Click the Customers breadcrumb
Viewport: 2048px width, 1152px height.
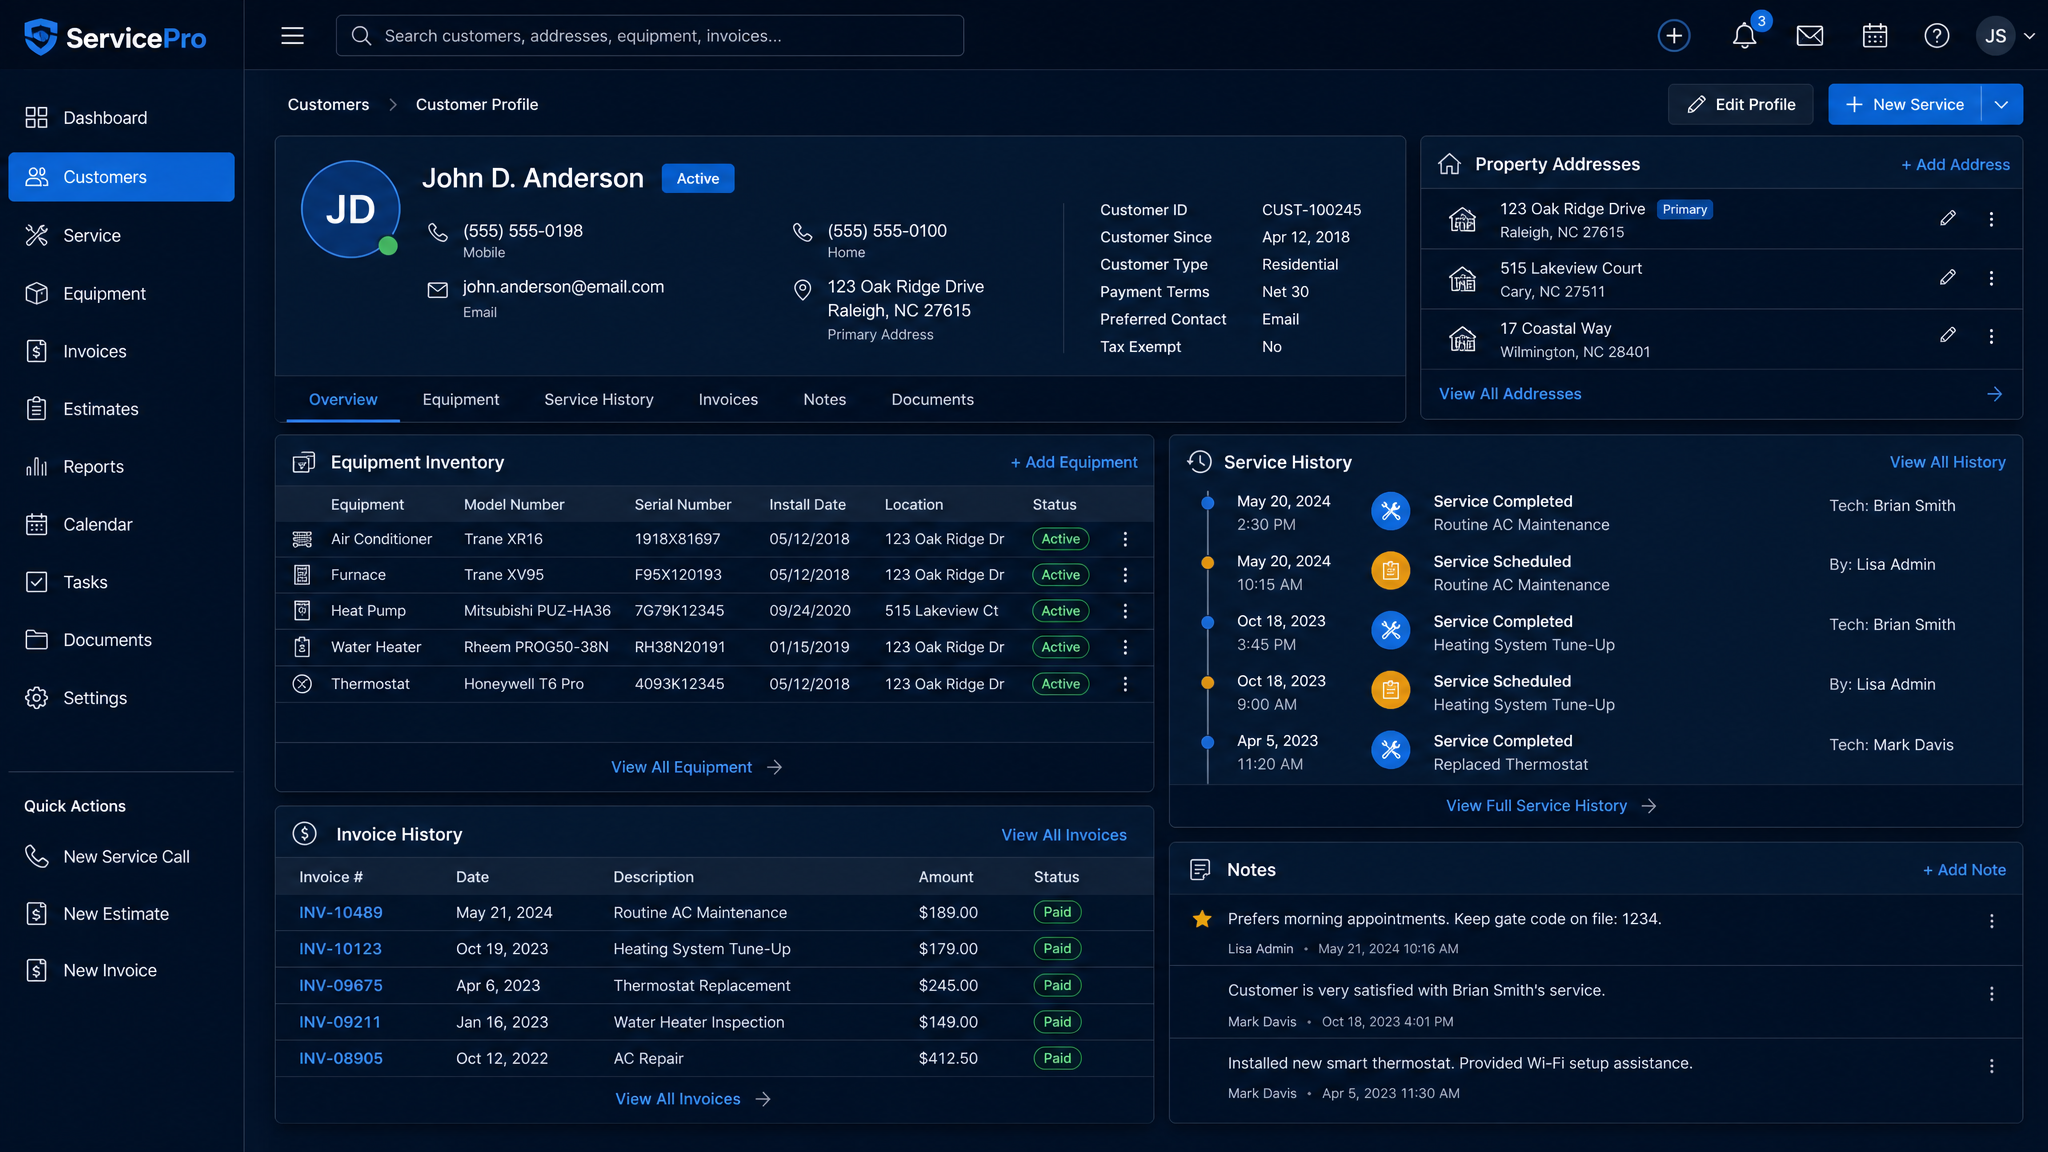pos(328,104)
